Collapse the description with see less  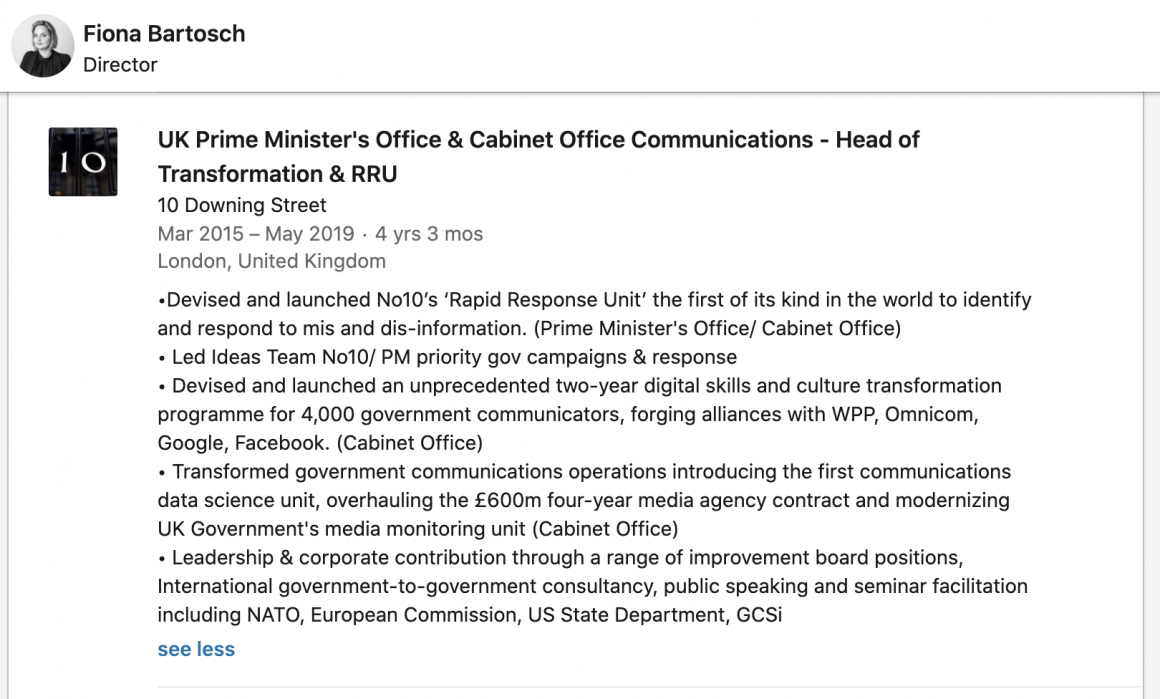pyautogui.click(x=196, y=649)
